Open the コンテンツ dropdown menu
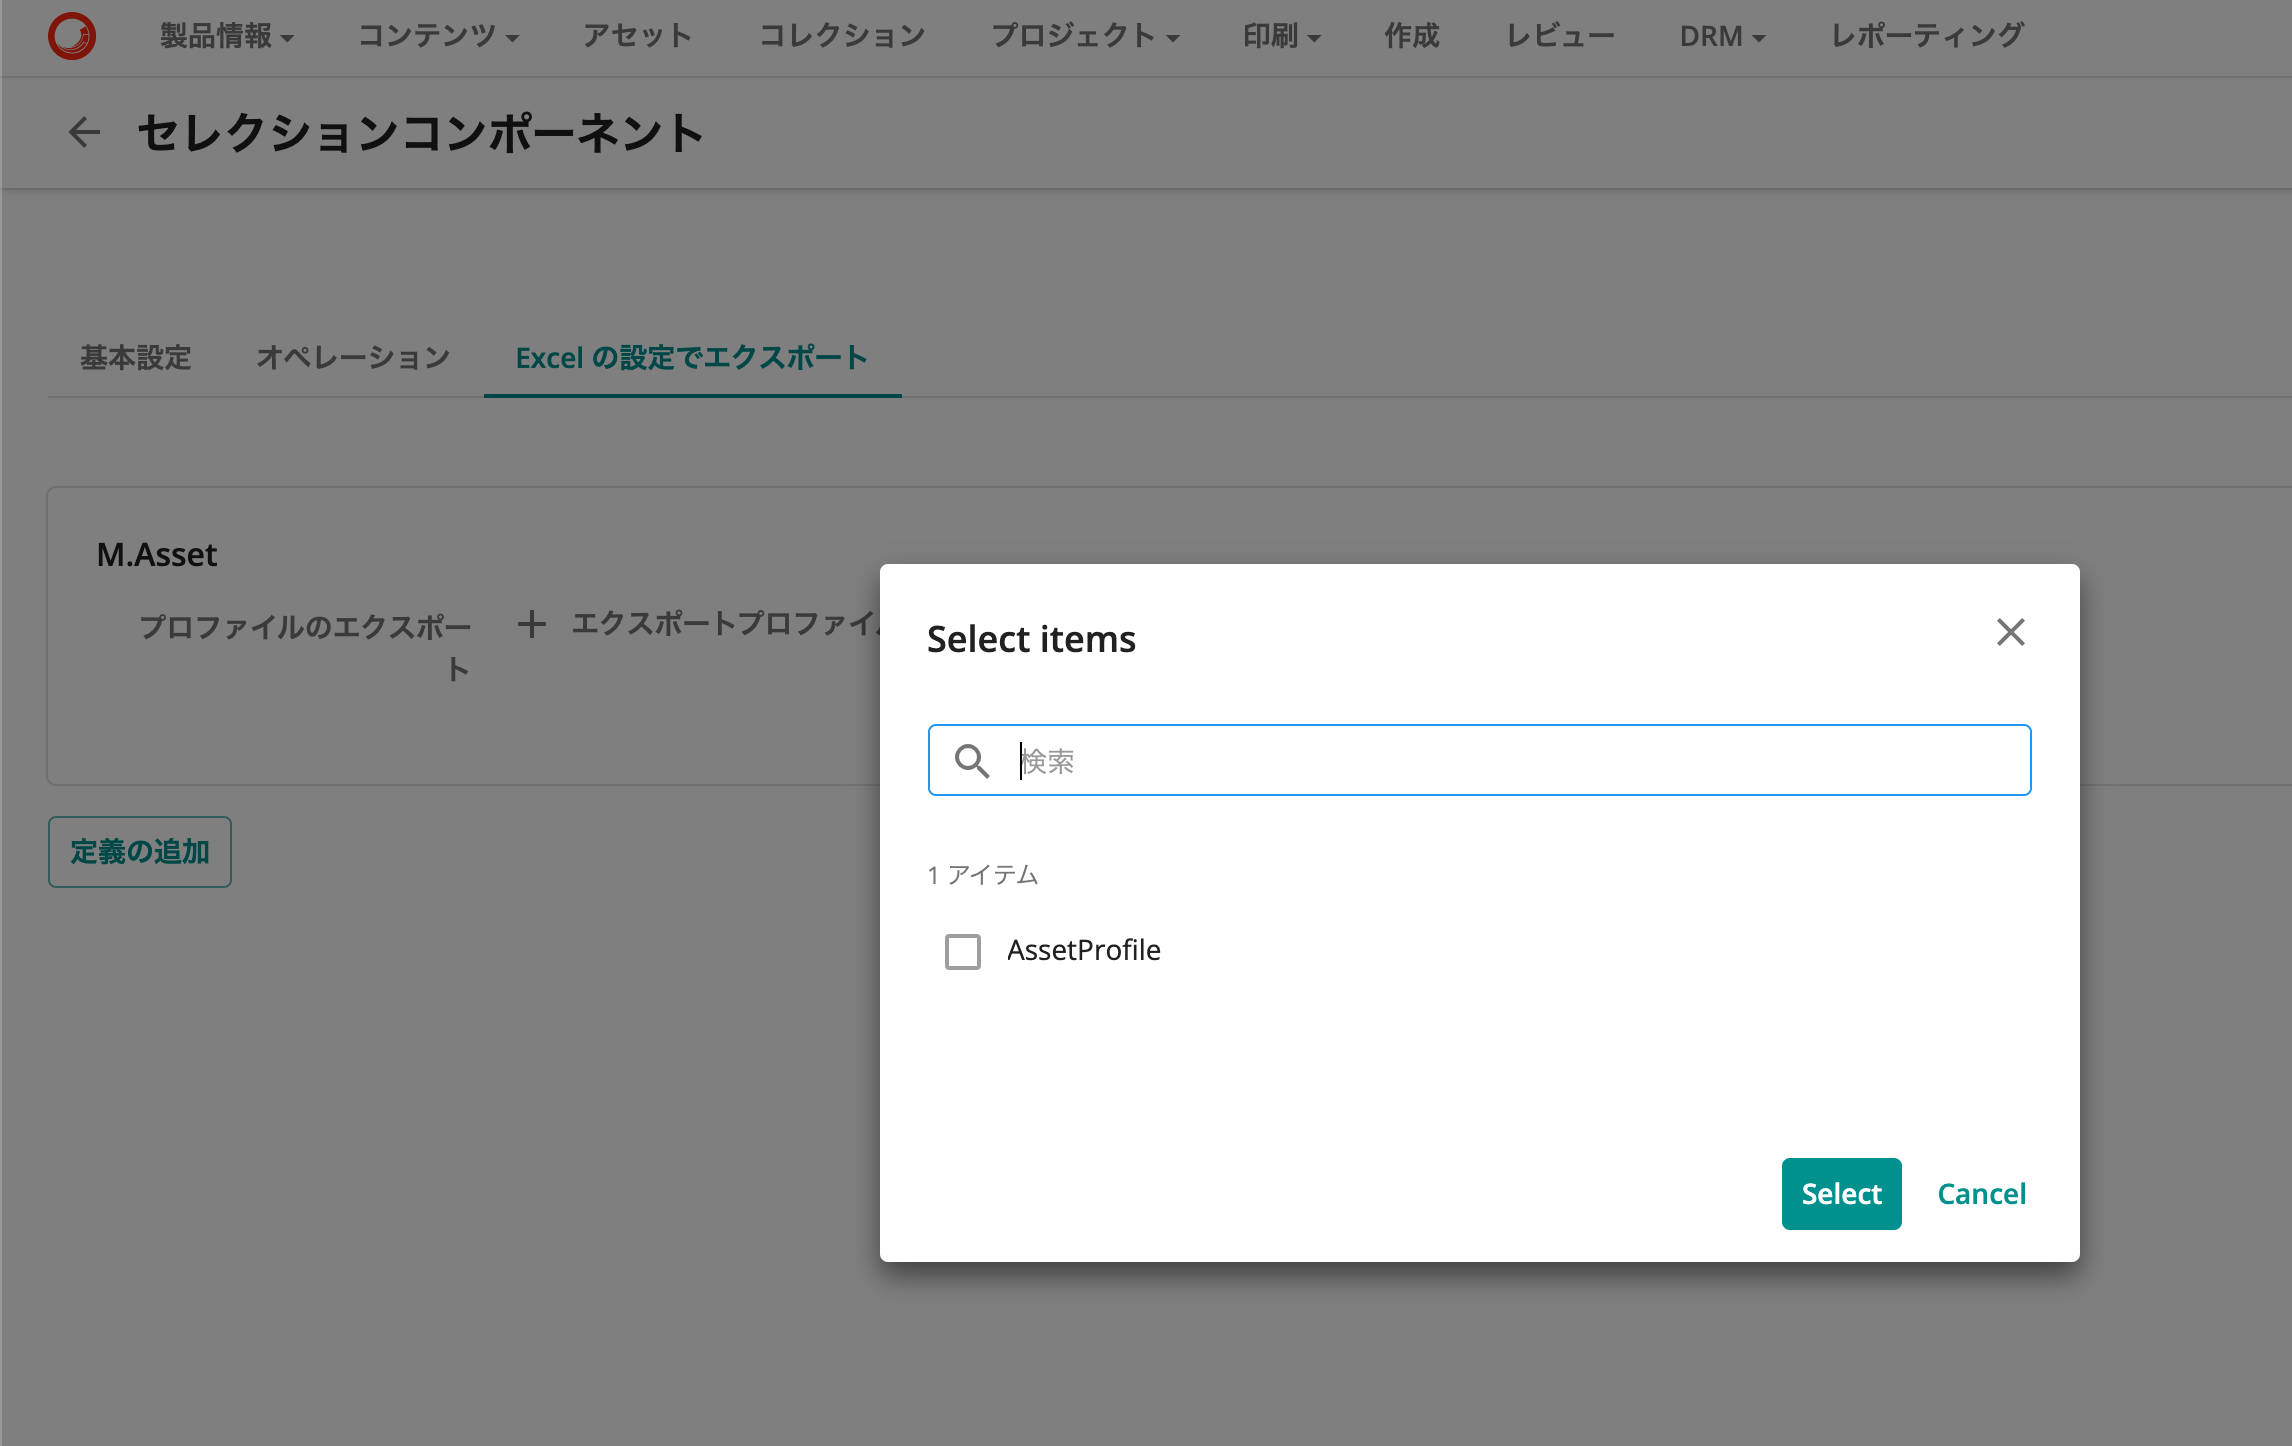This screenshot has height=1446, width=2292. click(438, 36)
